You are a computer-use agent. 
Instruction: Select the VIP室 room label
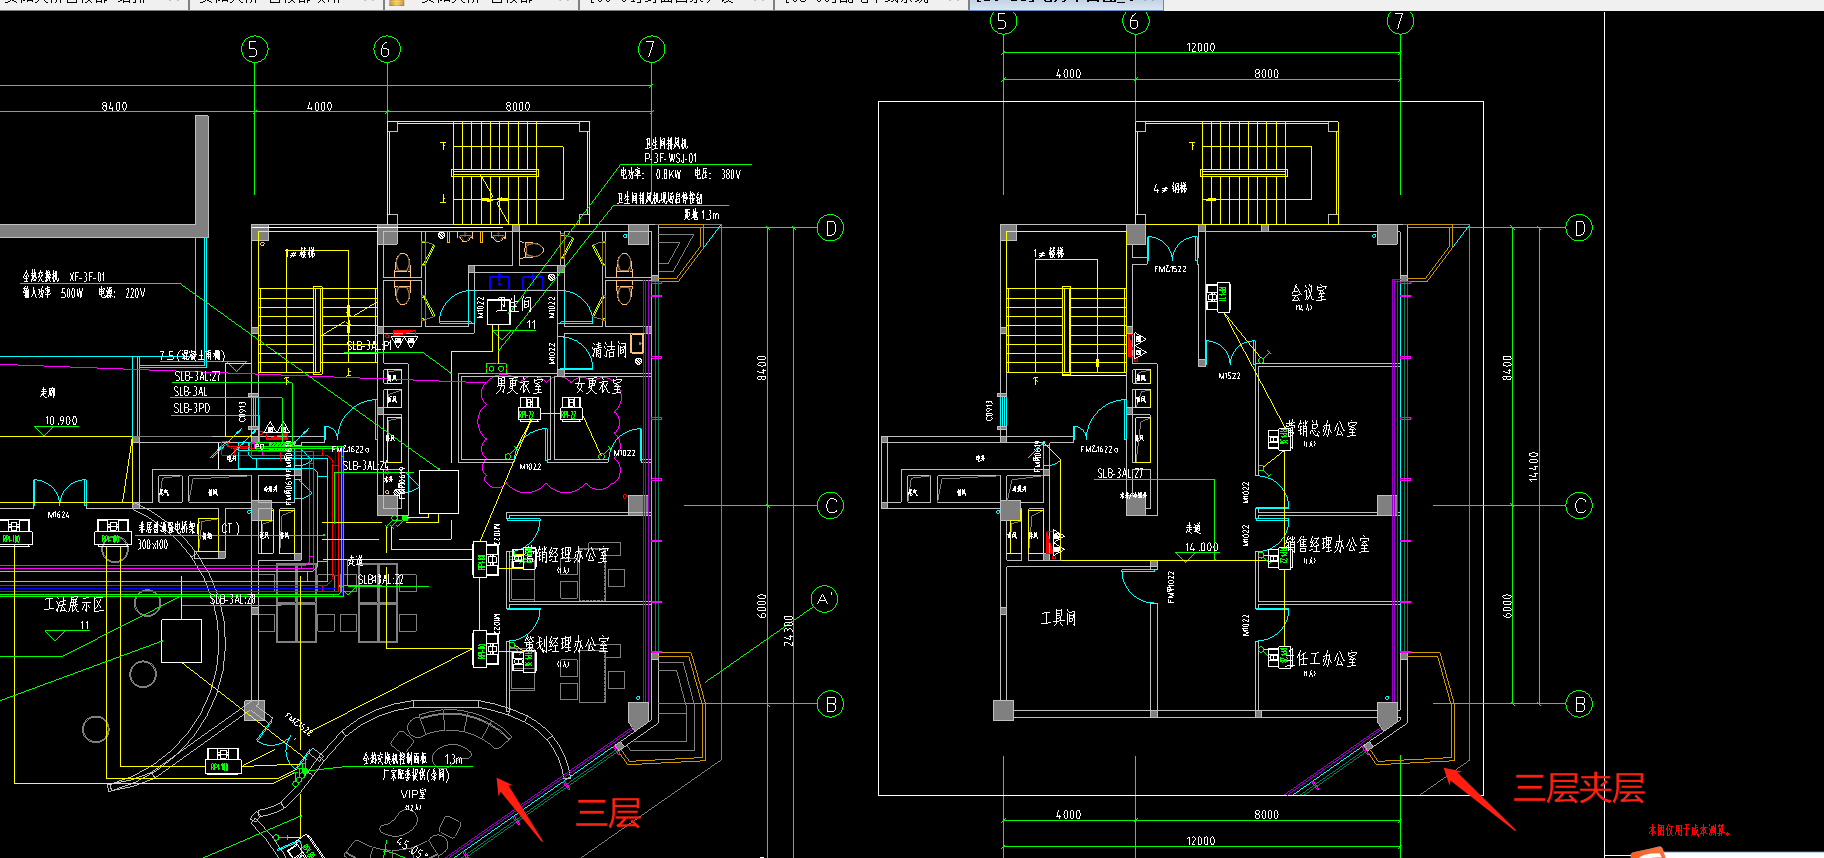(414, 794)
